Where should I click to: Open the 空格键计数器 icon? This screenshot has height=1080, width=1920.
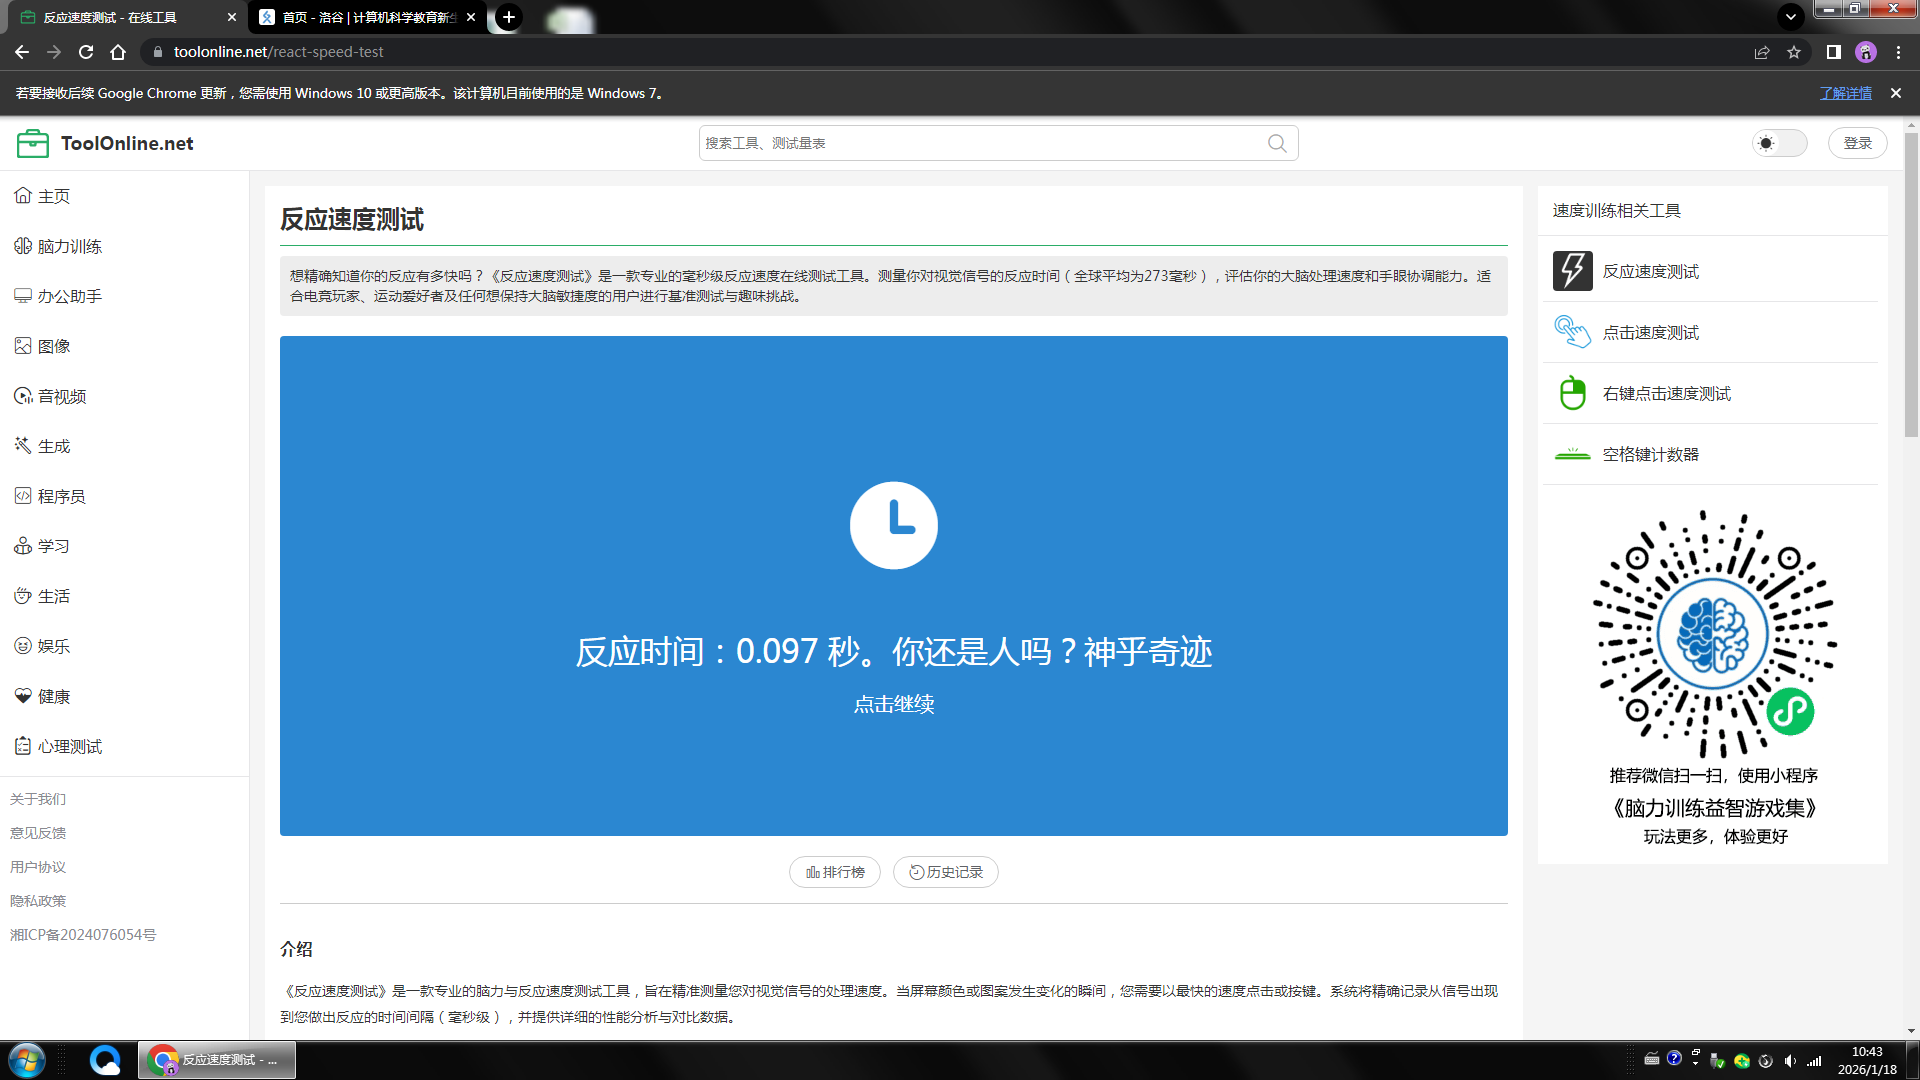point(1572,454)
